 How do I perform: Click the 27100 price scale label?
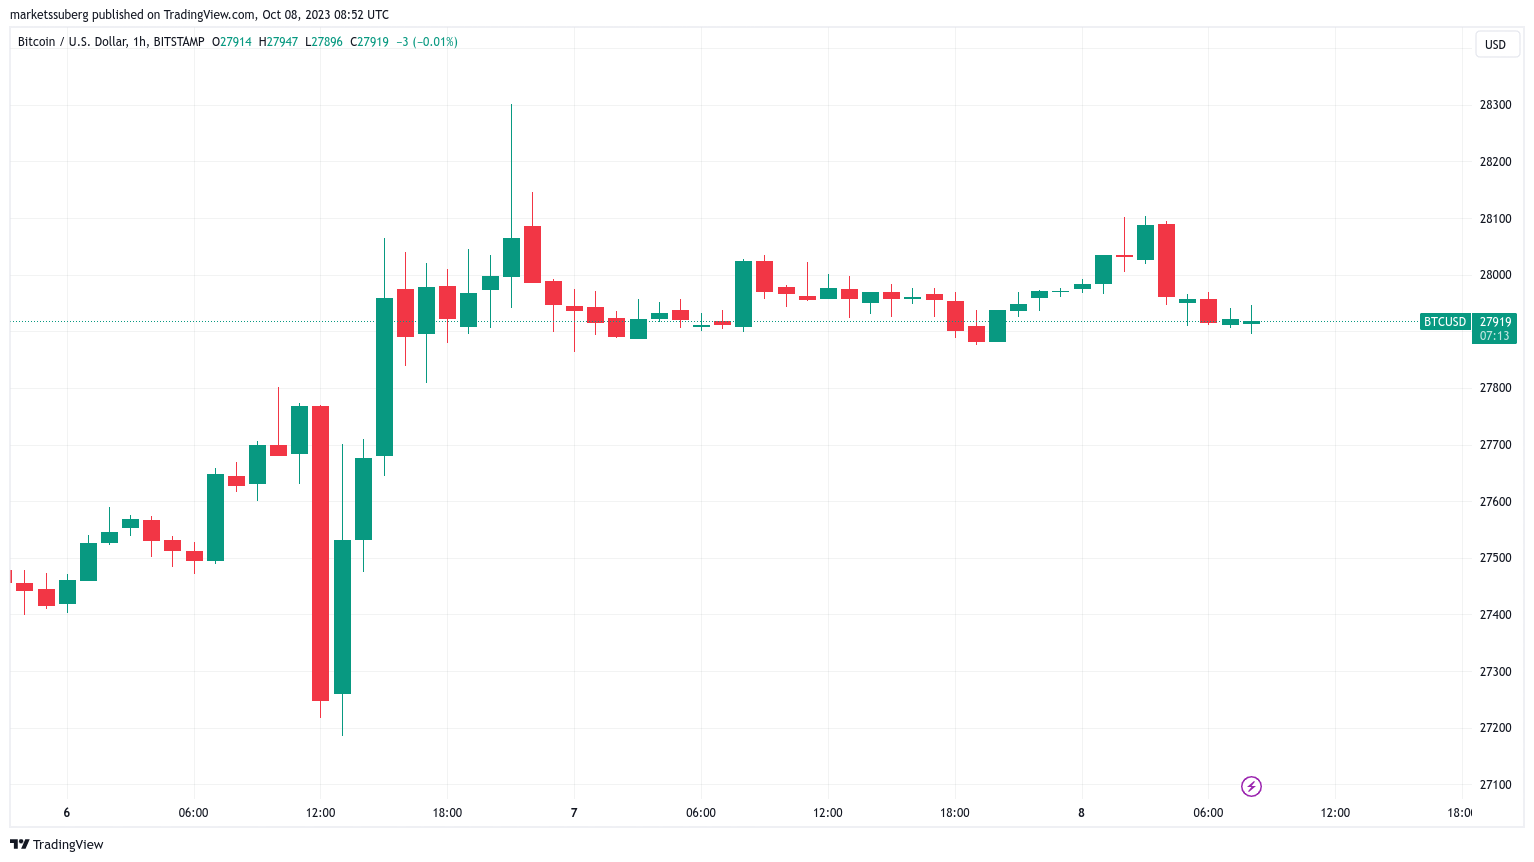tap(1495, 785)
